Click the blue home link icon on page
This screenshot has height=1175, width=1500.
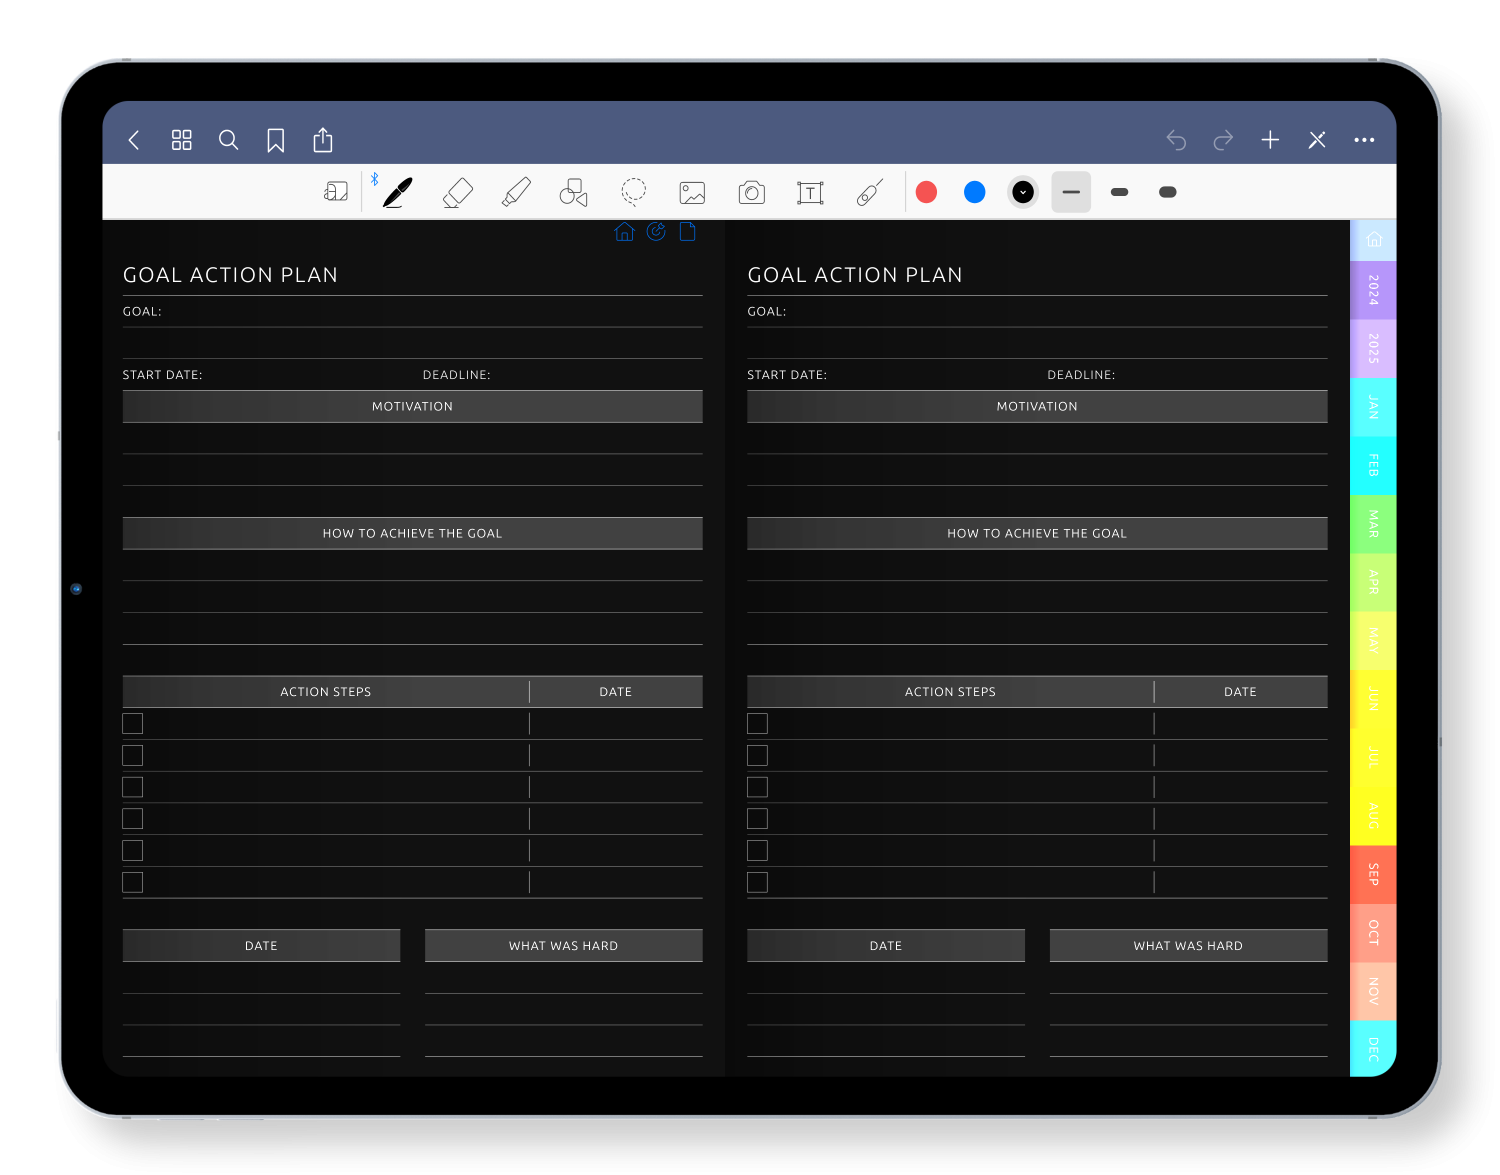coord(625,232)
